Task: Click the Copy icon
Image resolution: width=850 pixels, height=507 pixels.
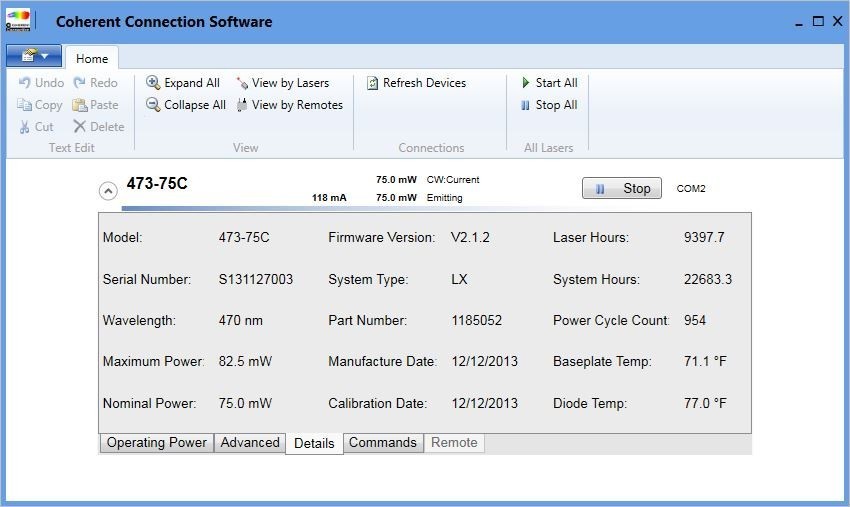Action: (x=24, y=105)
